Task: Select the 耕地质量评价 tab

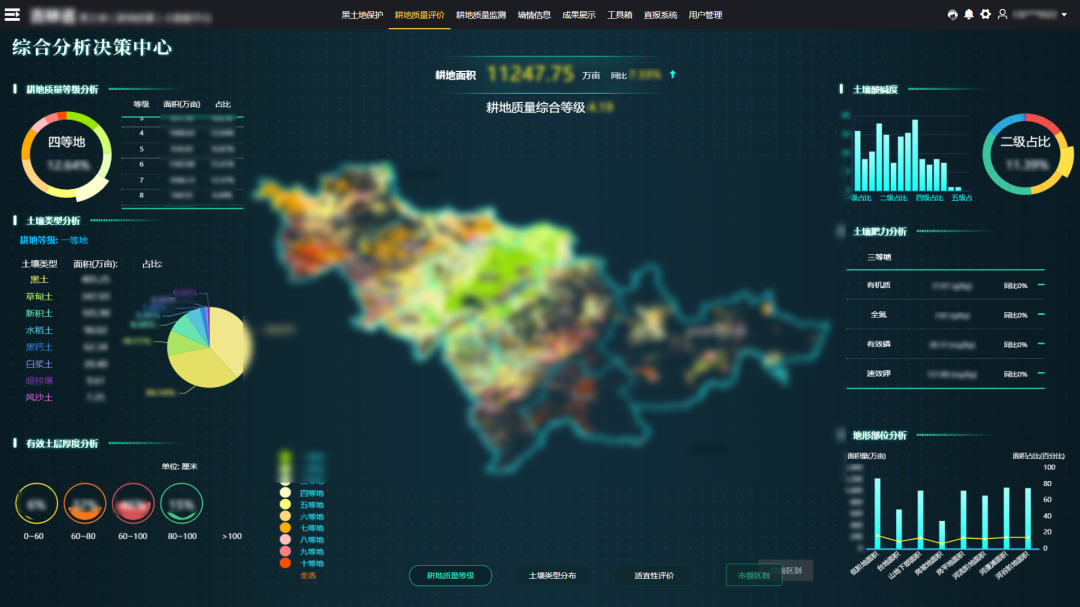Action: (x=419, y=15)
